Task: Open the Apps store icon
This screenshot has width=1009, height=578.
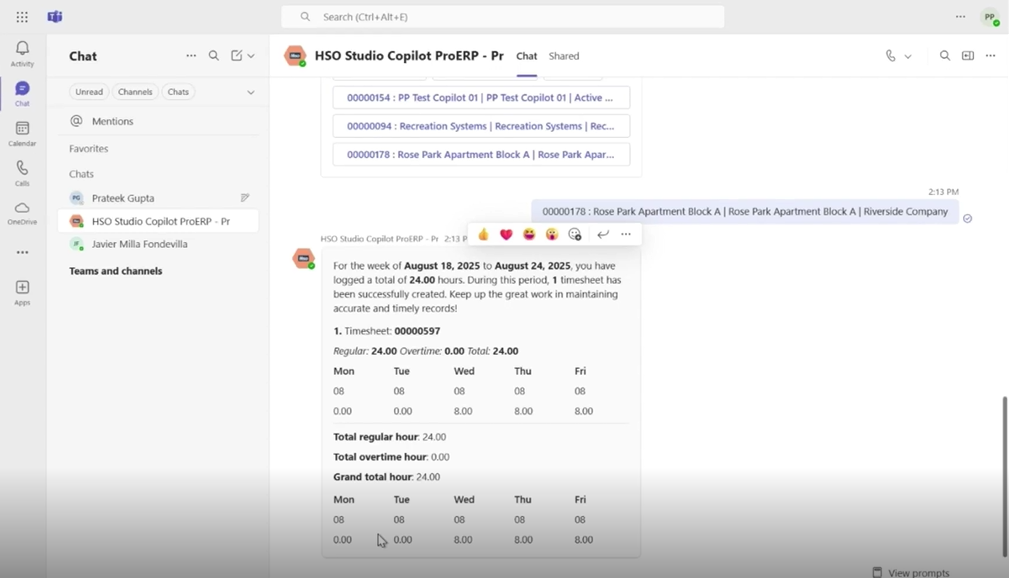Action: pyautogui.click(x=22, y=292)
